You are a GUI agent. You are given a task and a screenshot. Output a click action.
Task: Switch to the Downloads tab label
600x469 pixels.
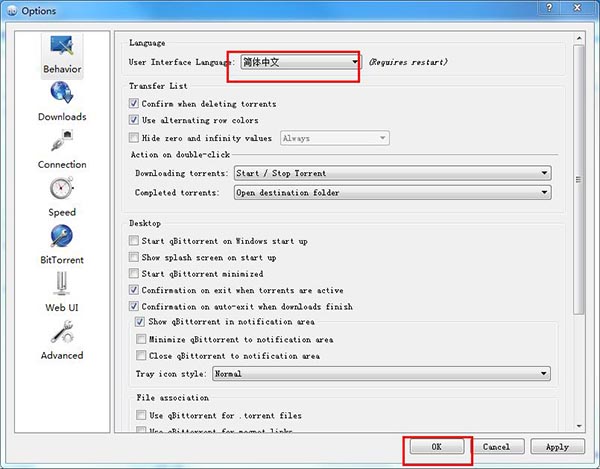pyautogui.click(x=62, y=117)
